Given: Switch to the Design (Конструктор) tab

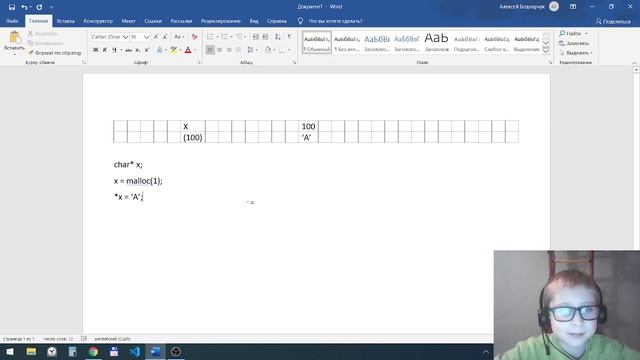Looking at the screenshot, I should tap(98, 21).
